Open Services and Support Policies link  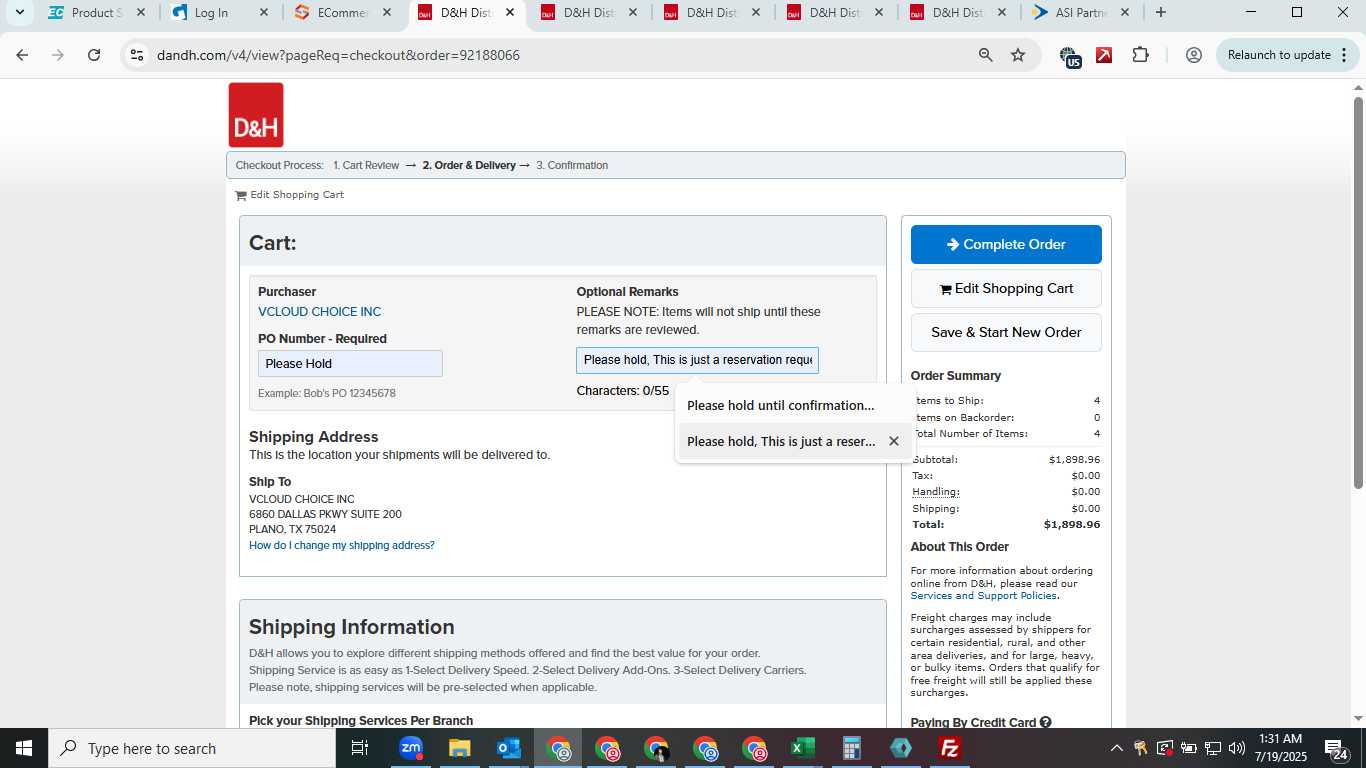coord(983,596)
